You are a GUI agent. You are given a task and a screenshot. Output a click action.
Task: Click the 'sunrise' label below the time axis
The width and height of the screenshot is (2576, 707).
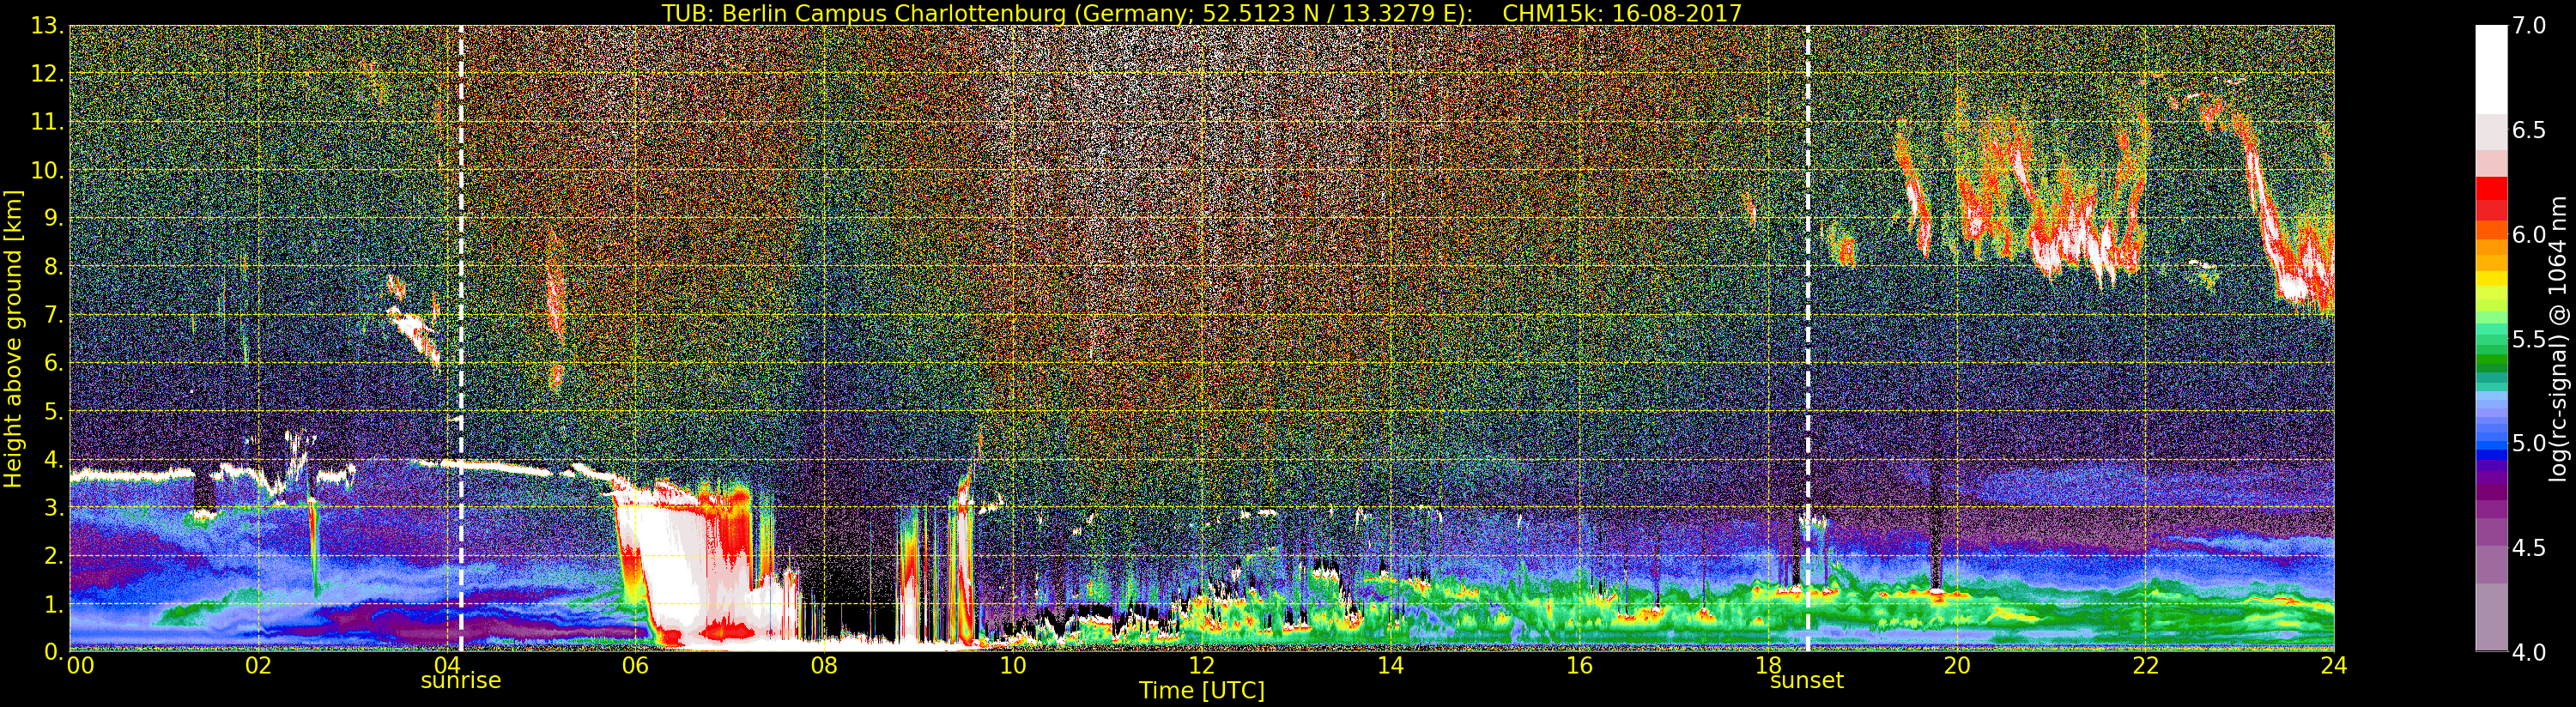pos(460,681)
